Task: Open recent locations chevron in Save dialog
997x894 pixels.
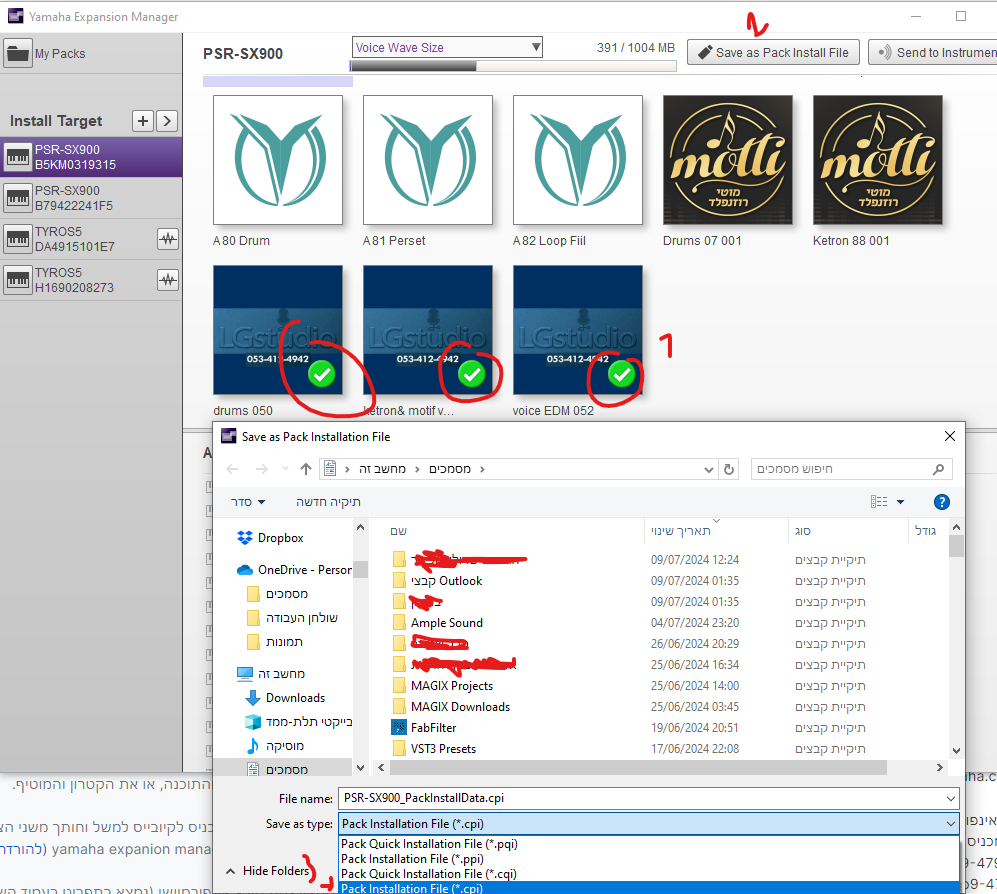Action: pyautogui.click(x=285, y=469)
